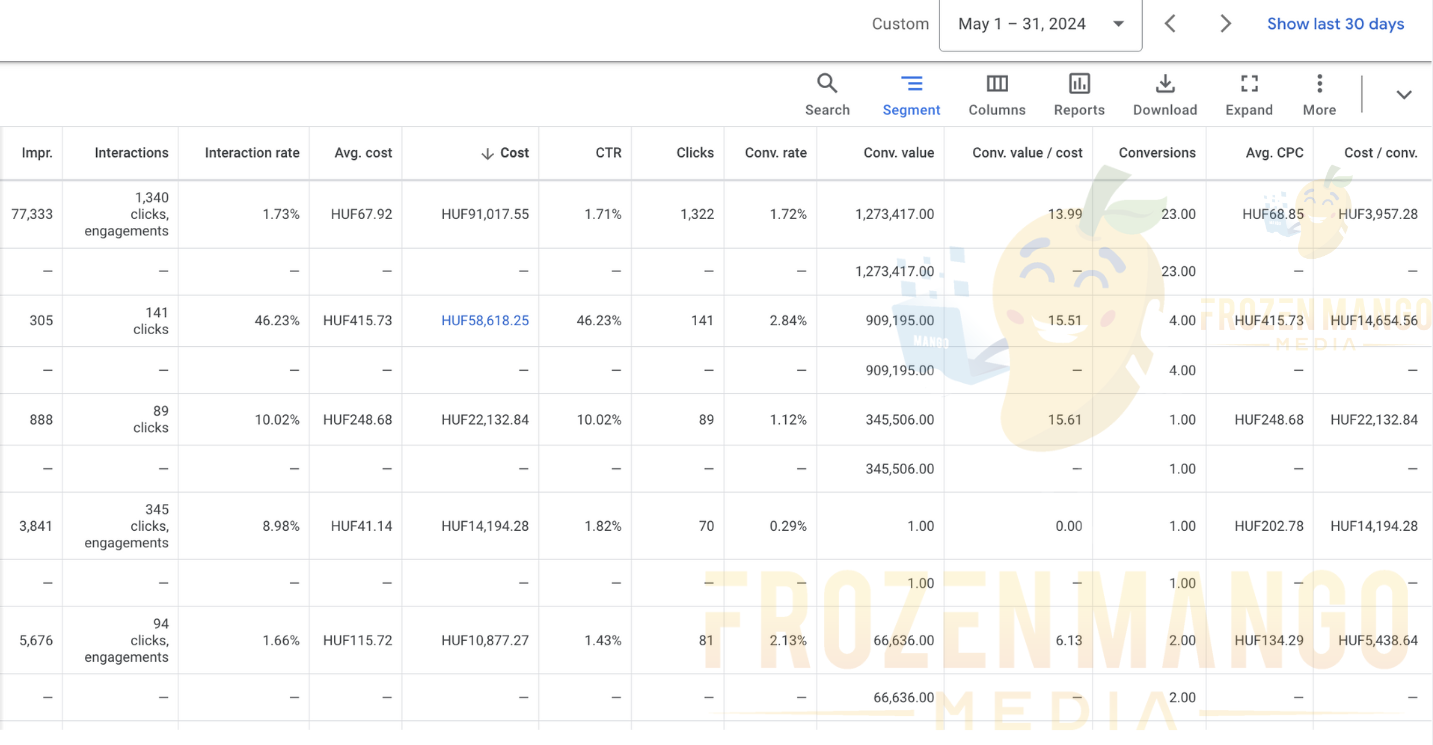Sort by the Conversions column header
The image size is (1433, 745).
coord(1157,153)
